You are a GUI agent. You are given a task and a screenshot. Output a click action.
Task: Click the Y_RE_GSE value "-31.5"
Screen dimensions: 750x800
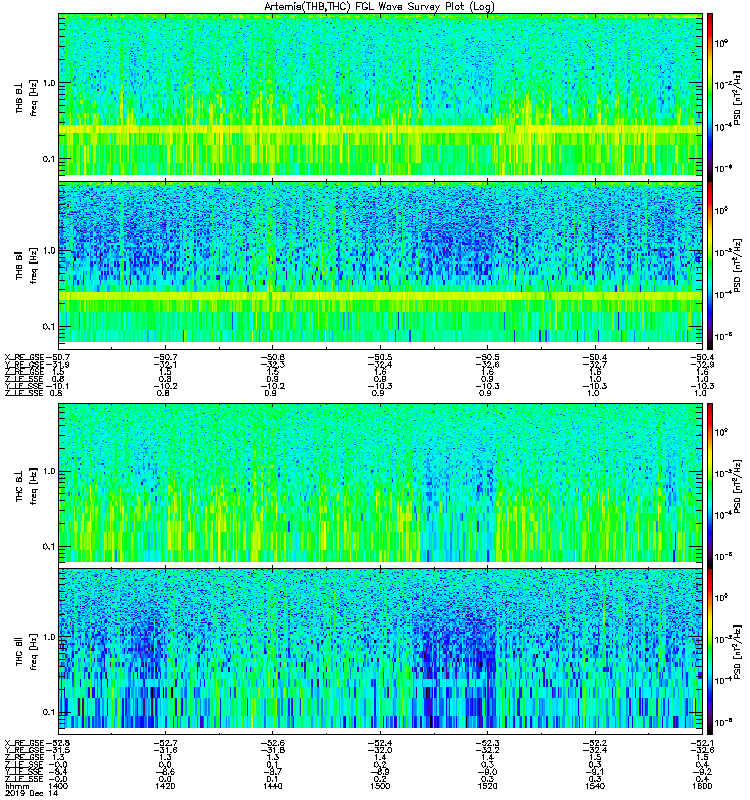(x=58, y=750)
